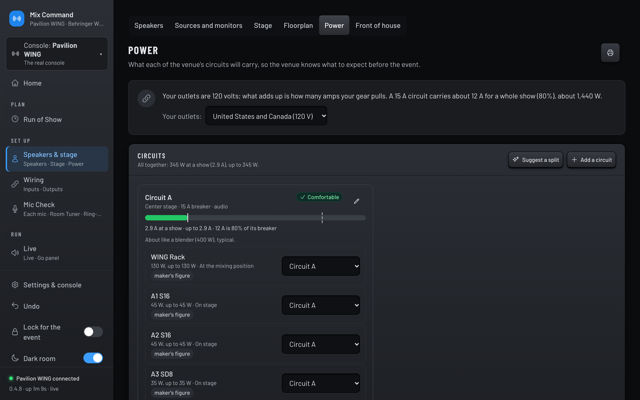Image resolution: width=640 pixels, height=400 pixels.
Task: Click the maker's figure tag under A2 S16
Action: (172, 354)
